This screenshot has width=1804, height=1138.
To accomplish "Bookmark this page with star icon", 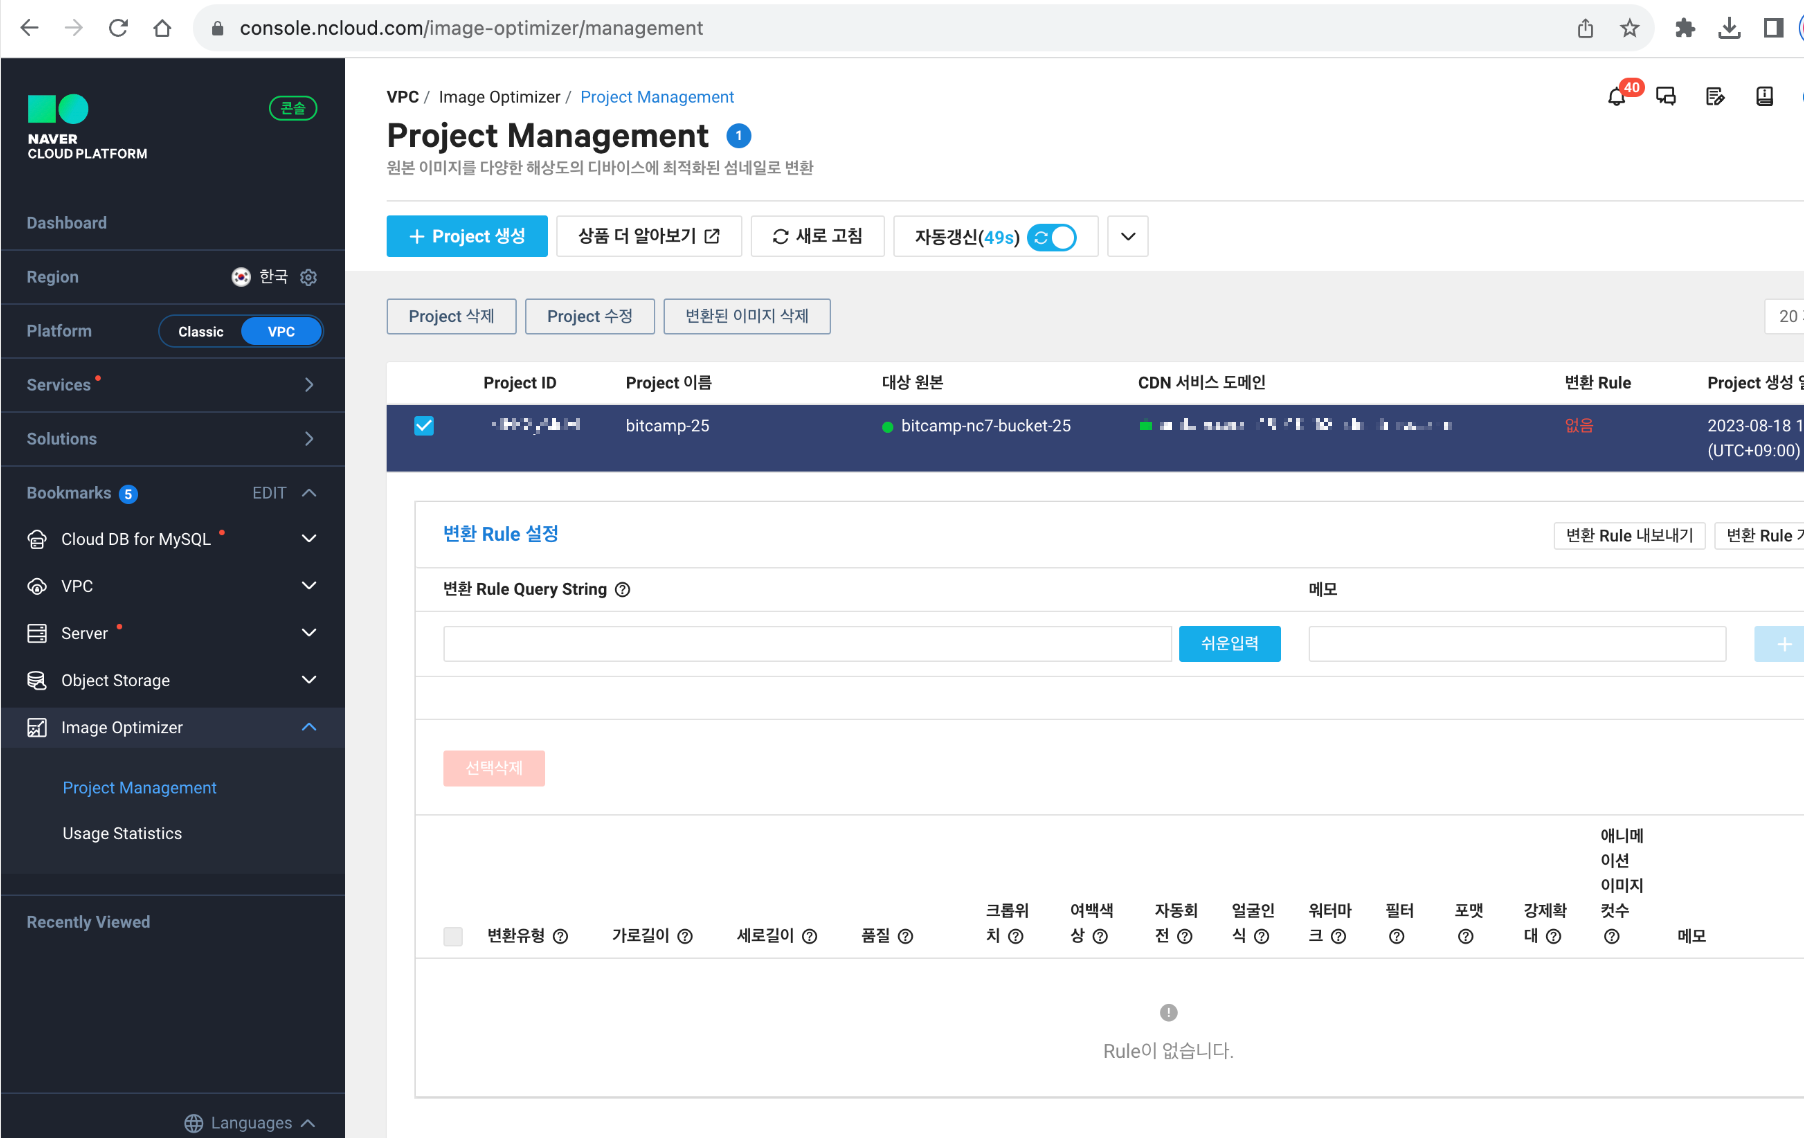I will pyautogui.click(x=1630, y=28).
